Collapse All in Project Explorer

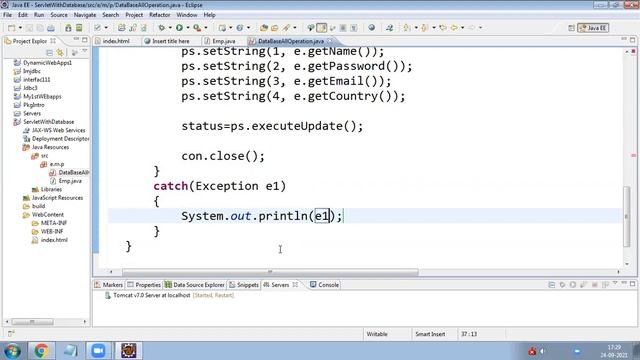click(x=49, y=53)
